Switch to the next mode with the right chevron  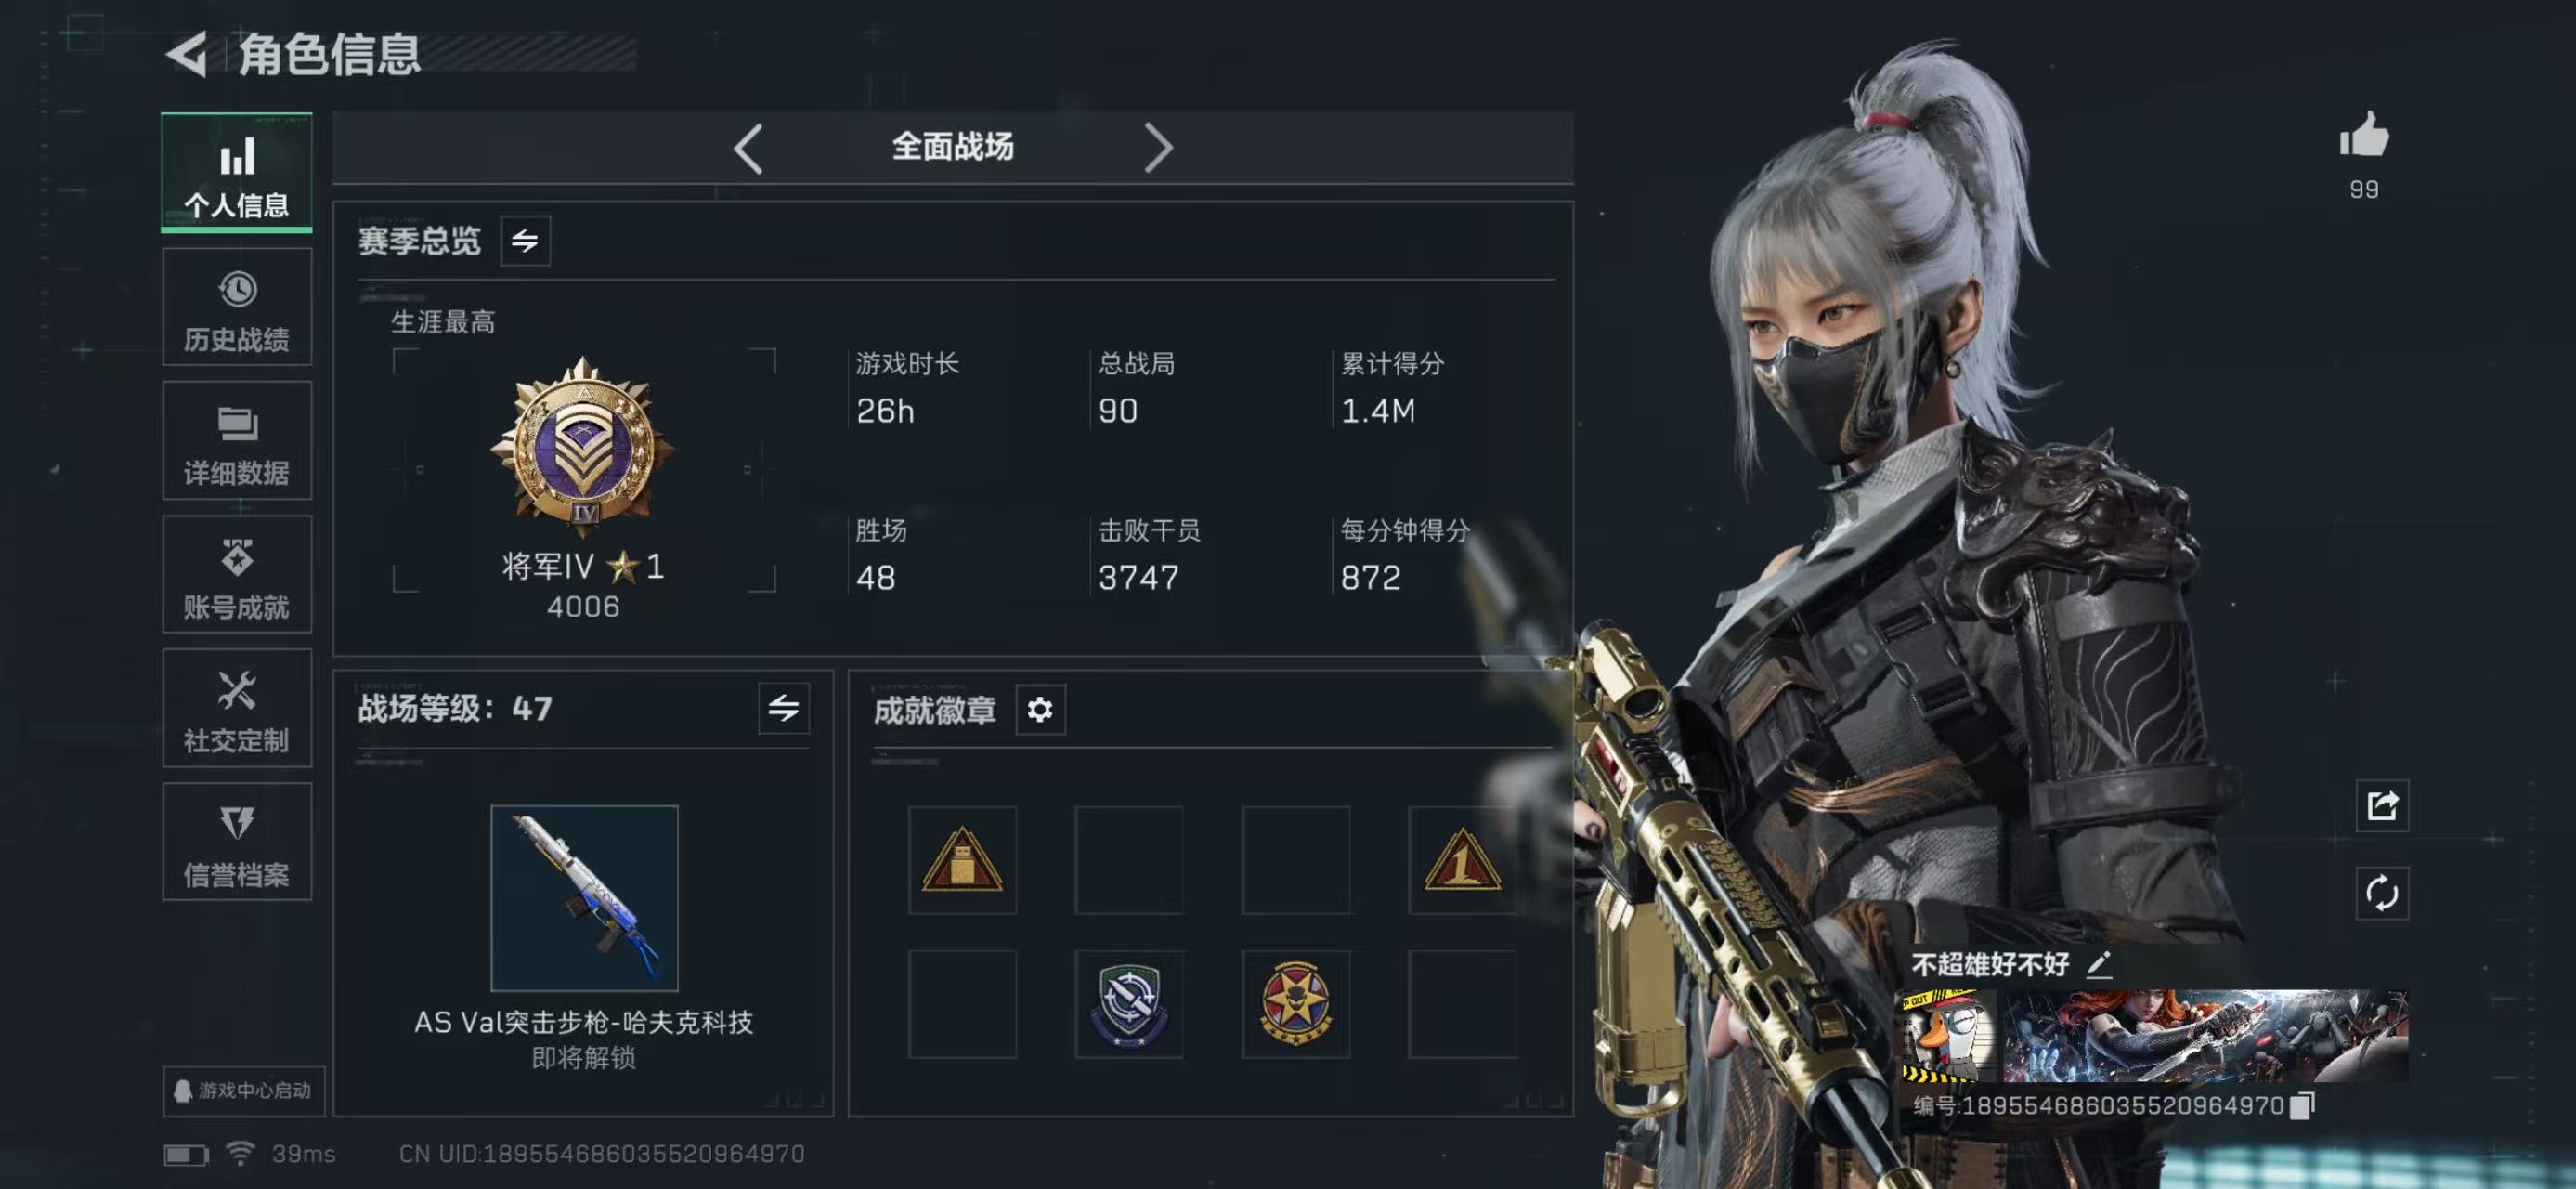point(1158,148)
